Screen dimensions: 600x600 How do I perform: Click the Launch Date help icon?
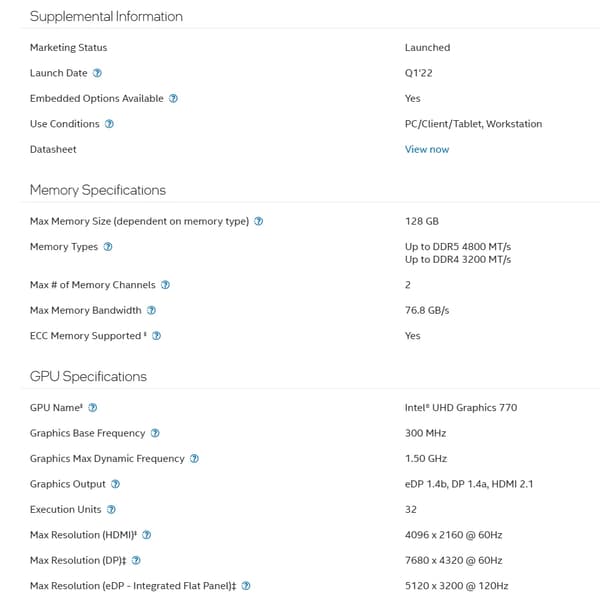(97, 73)
